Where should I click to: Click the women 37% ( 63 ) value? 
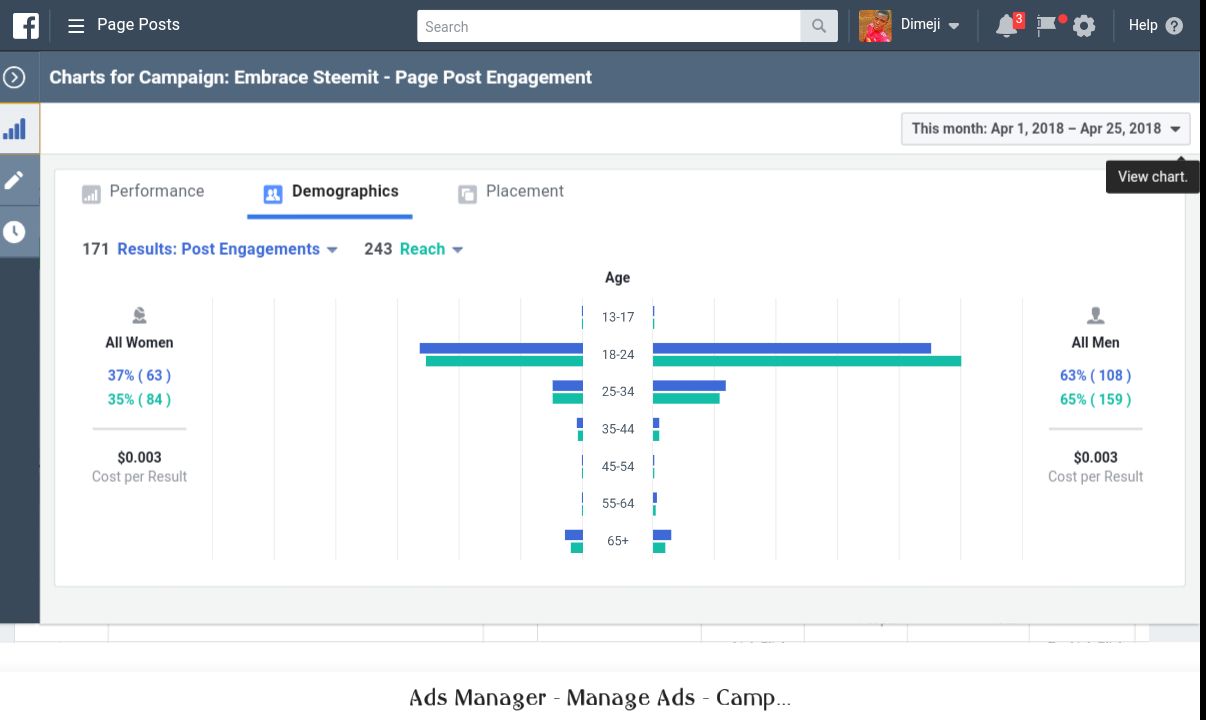139,375
